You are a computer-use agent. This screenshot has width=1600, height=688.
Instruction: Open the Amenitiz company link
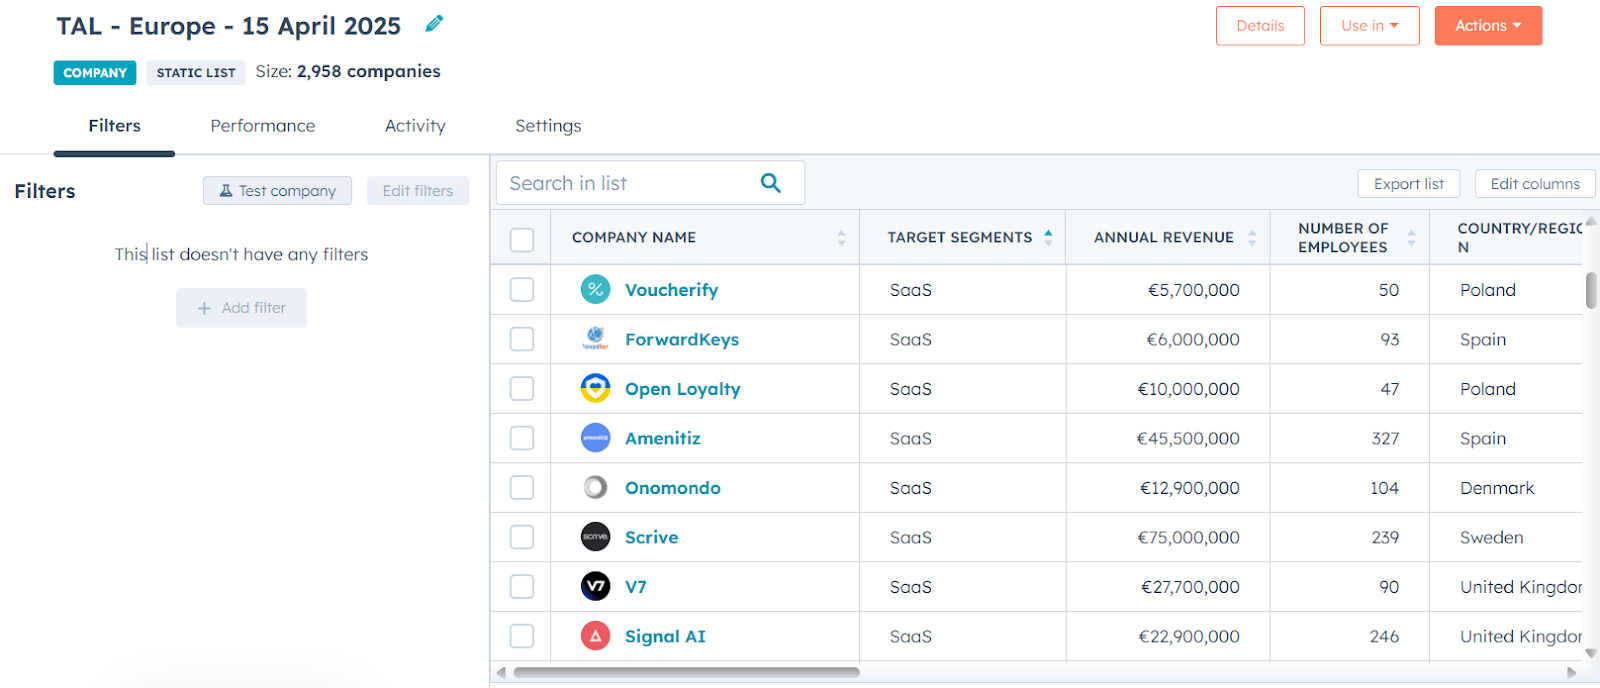[663, 438]
